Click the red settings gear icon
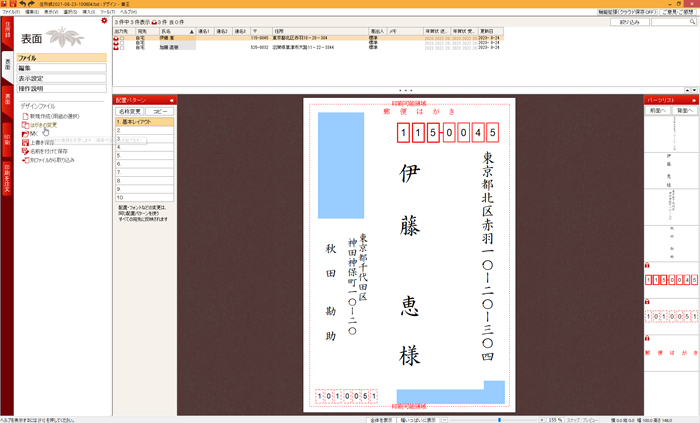The image size is (700, 423). tap(104, 21)
